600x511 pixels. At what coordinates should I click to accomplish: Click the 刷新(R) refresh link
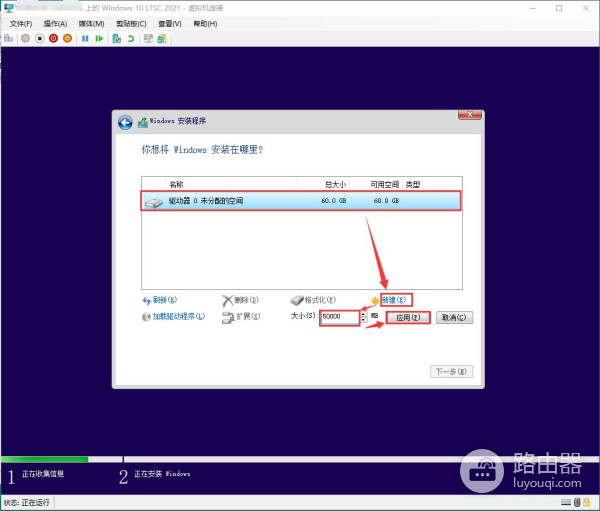coord(164,299)
